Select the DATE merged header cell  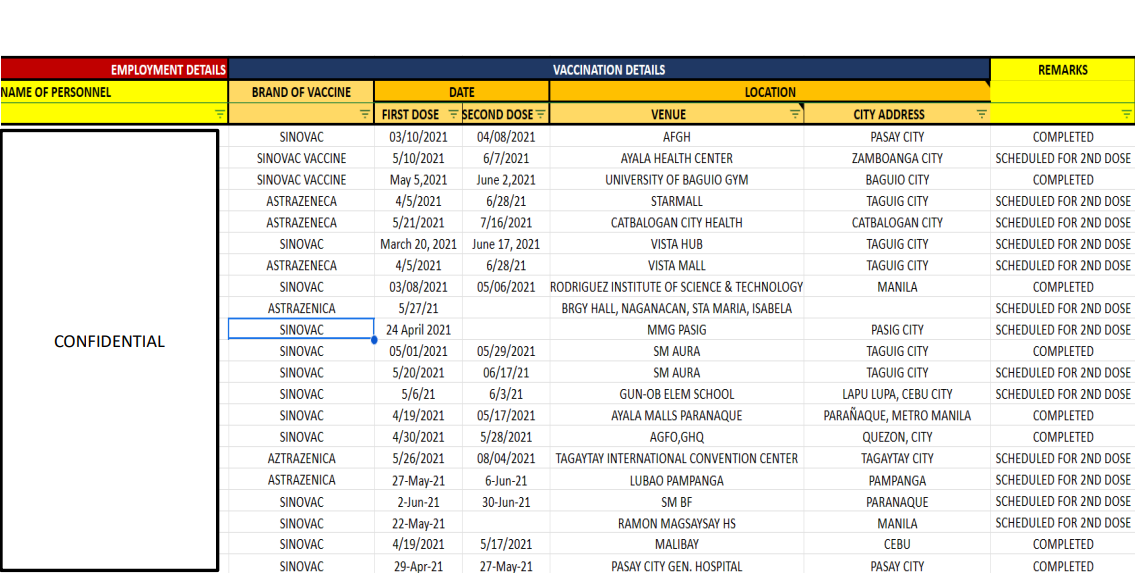462,92
